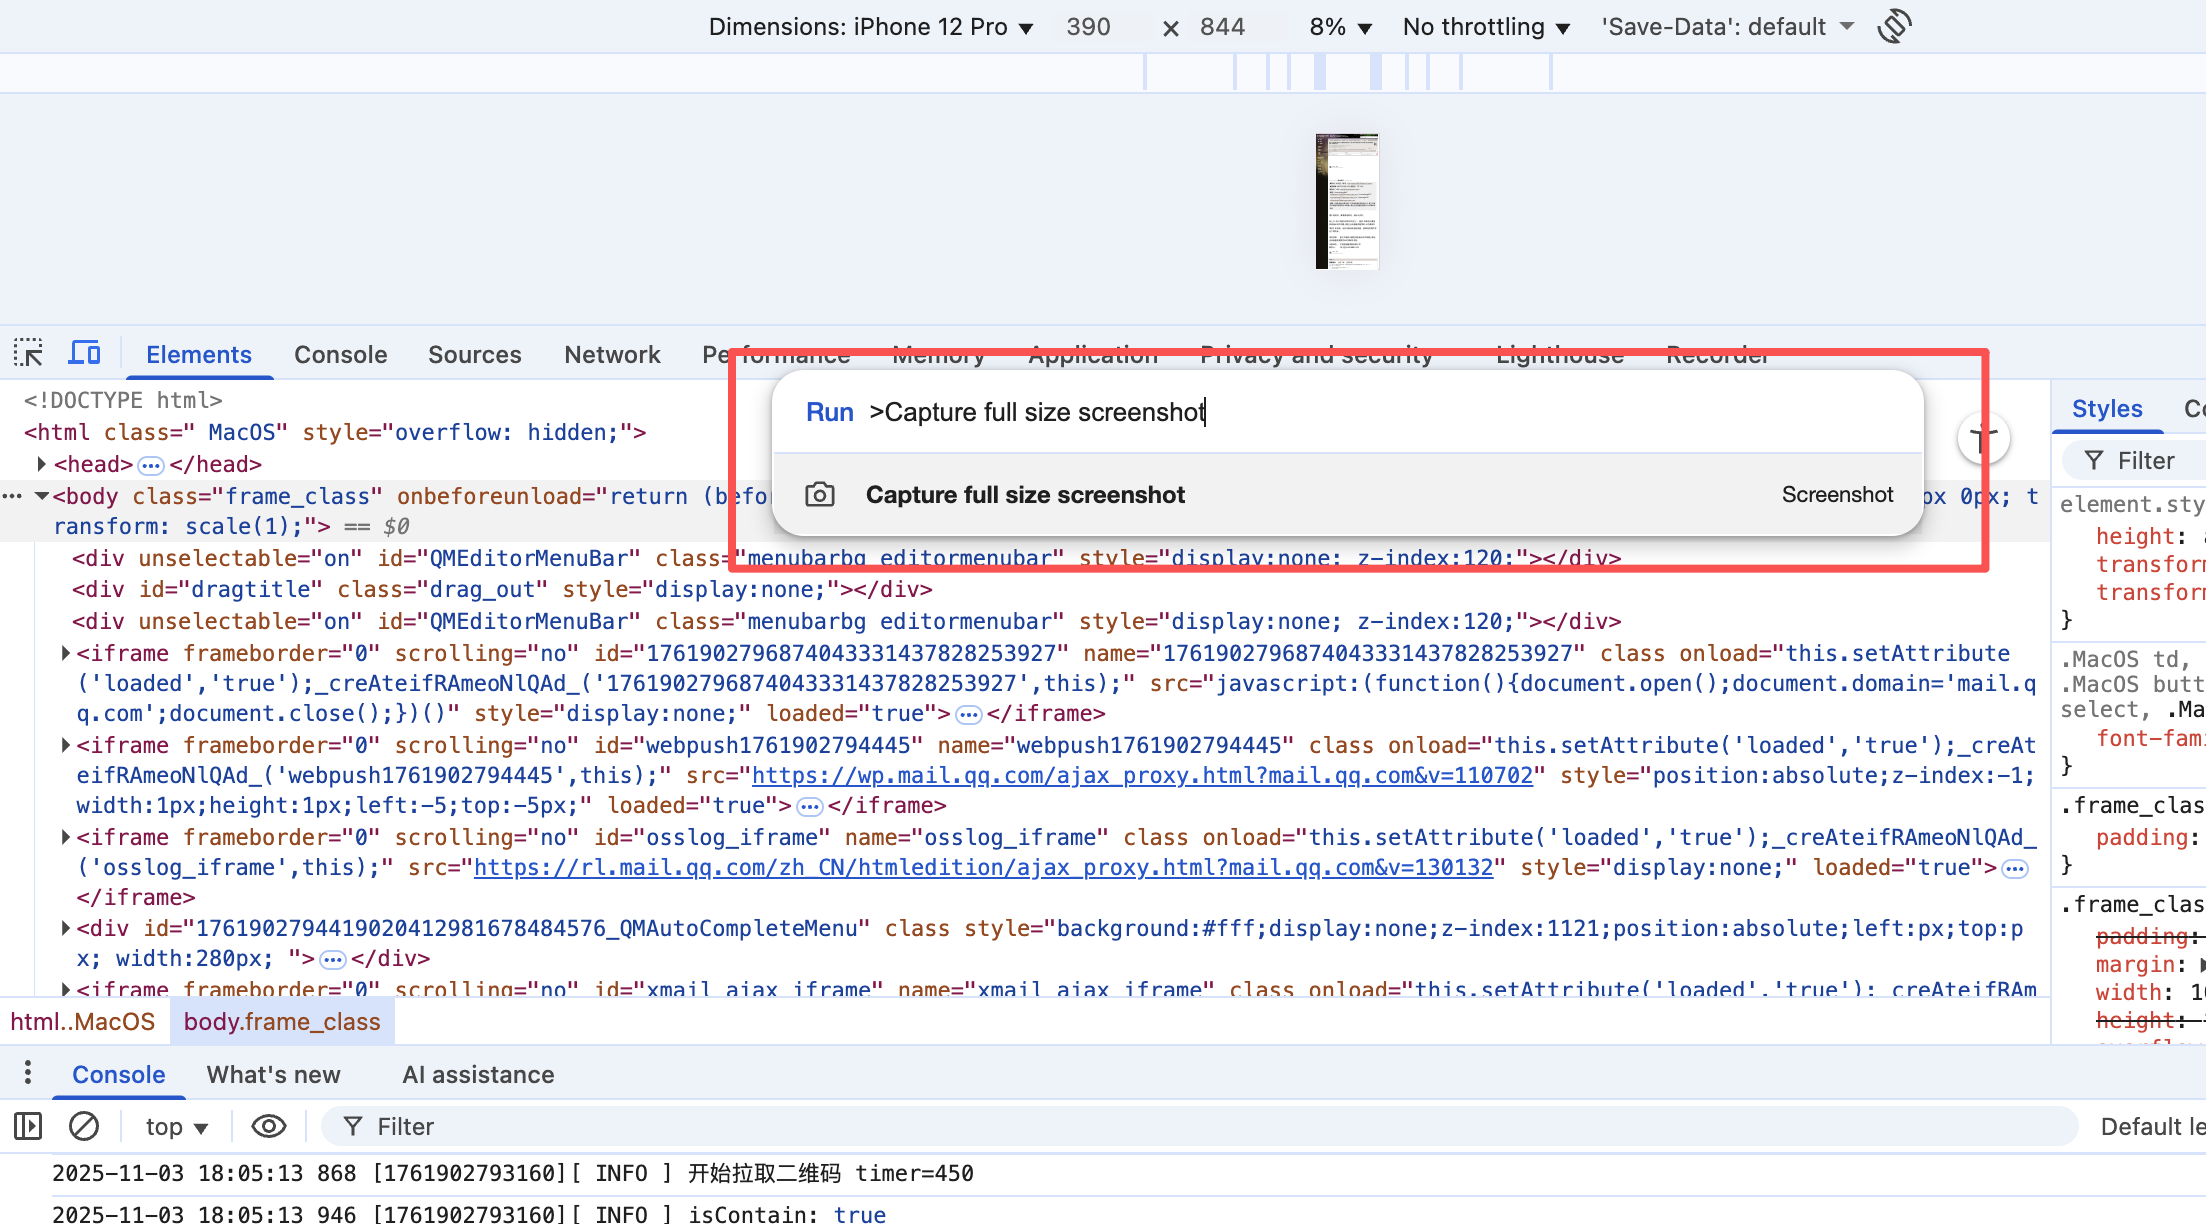Open live expression eye icon

[x=268, y=1127]
